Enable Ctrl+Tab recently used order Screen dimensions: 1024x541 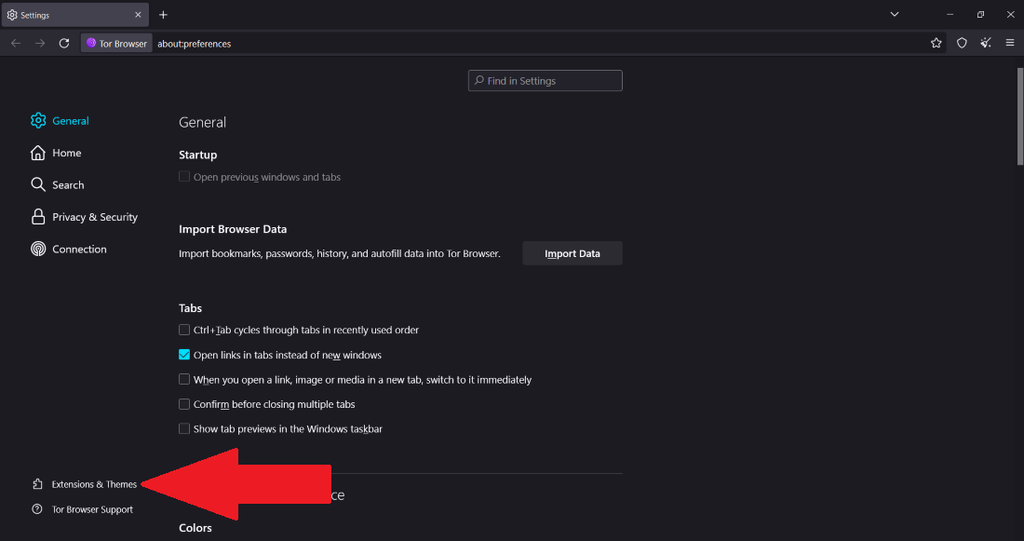[x=184, y=330]
